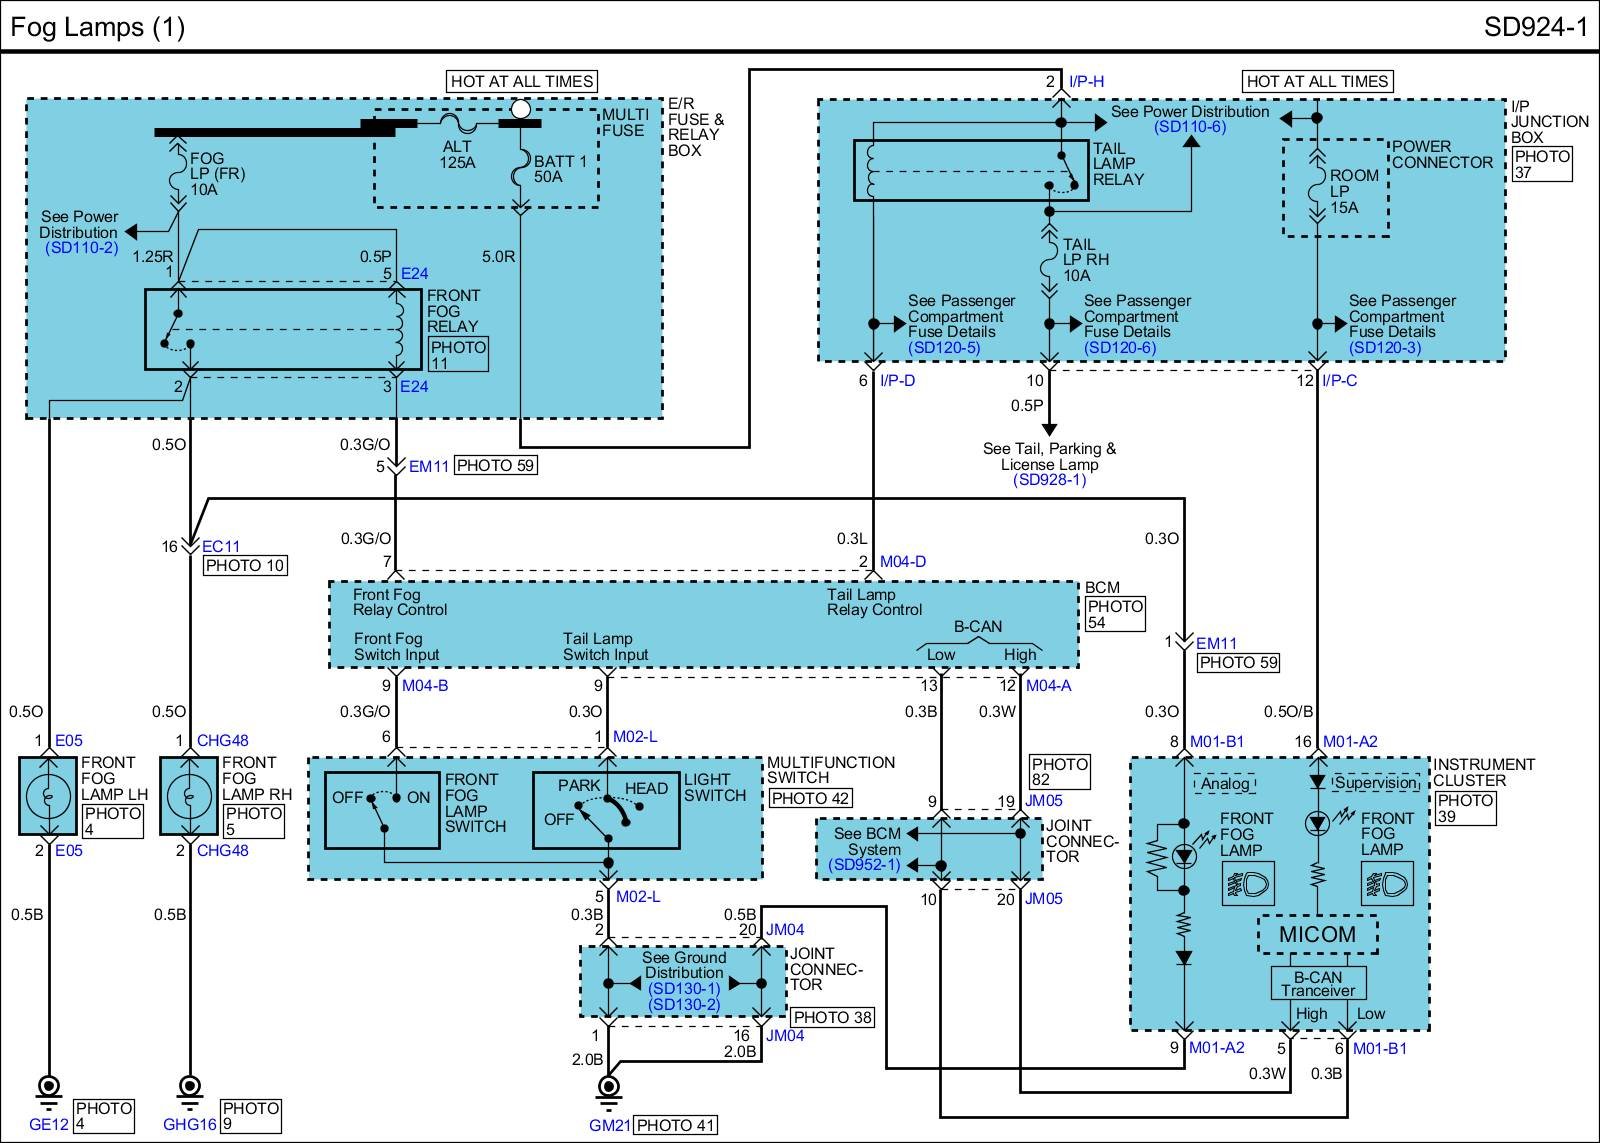This screenshot has width=1600, height=1143.
Task: Click the GHG16 ground symbol
Action: click(x=188, y=1089)
